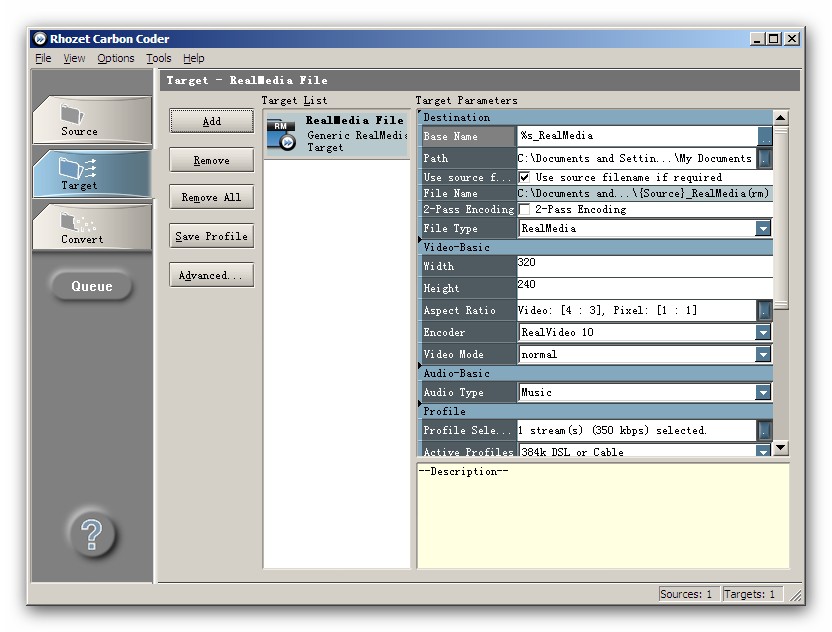Toggle Use source filename if required checkbox
The image size is (832, 632).
525,177
